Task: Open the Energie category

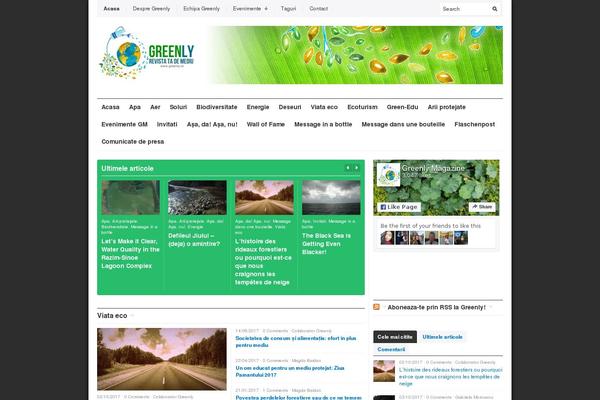Action: 258,107
